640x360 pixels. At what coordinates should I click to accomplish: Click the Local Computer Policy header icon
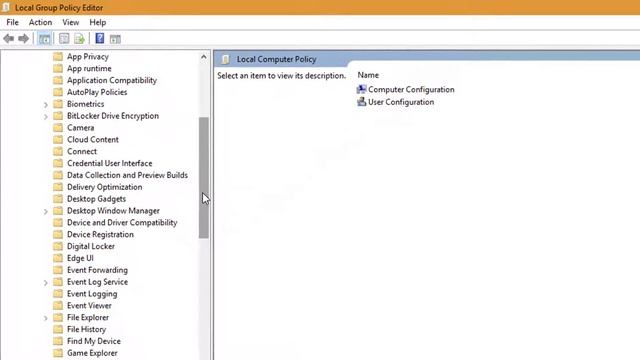coord(226,60)
